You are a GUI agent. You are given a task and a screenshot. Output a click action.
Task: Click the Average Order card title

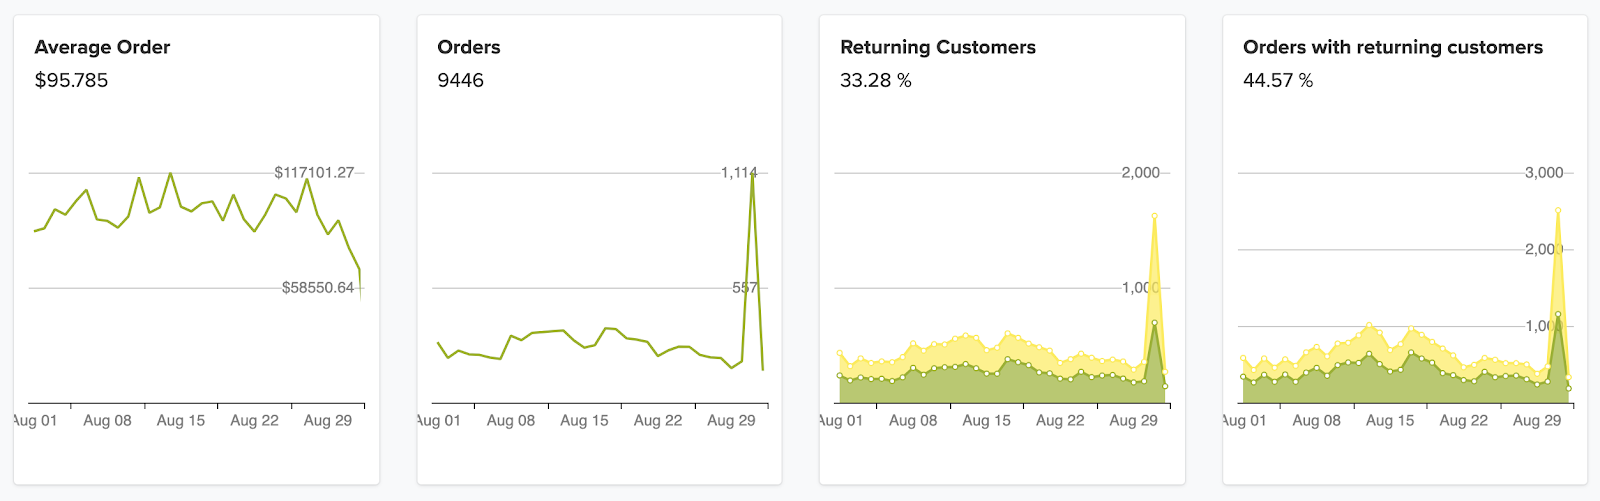pos(102,47)
